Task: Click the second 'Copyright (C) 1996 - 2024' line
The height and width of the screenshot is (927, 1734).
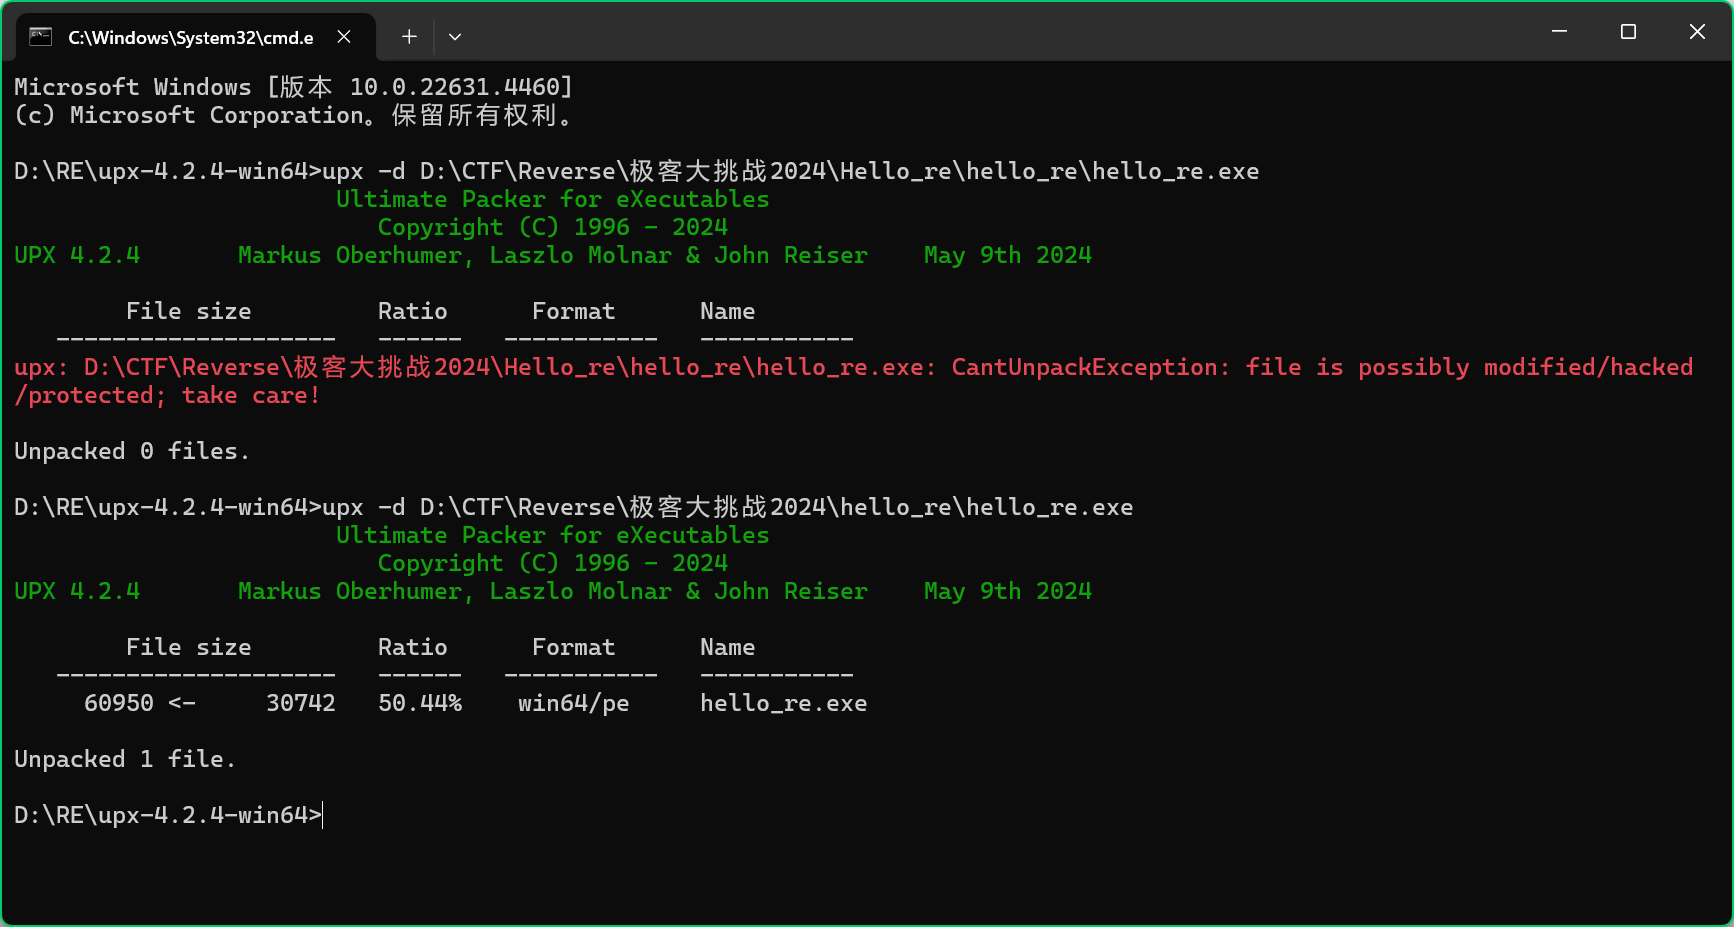Action: (552, 563)
